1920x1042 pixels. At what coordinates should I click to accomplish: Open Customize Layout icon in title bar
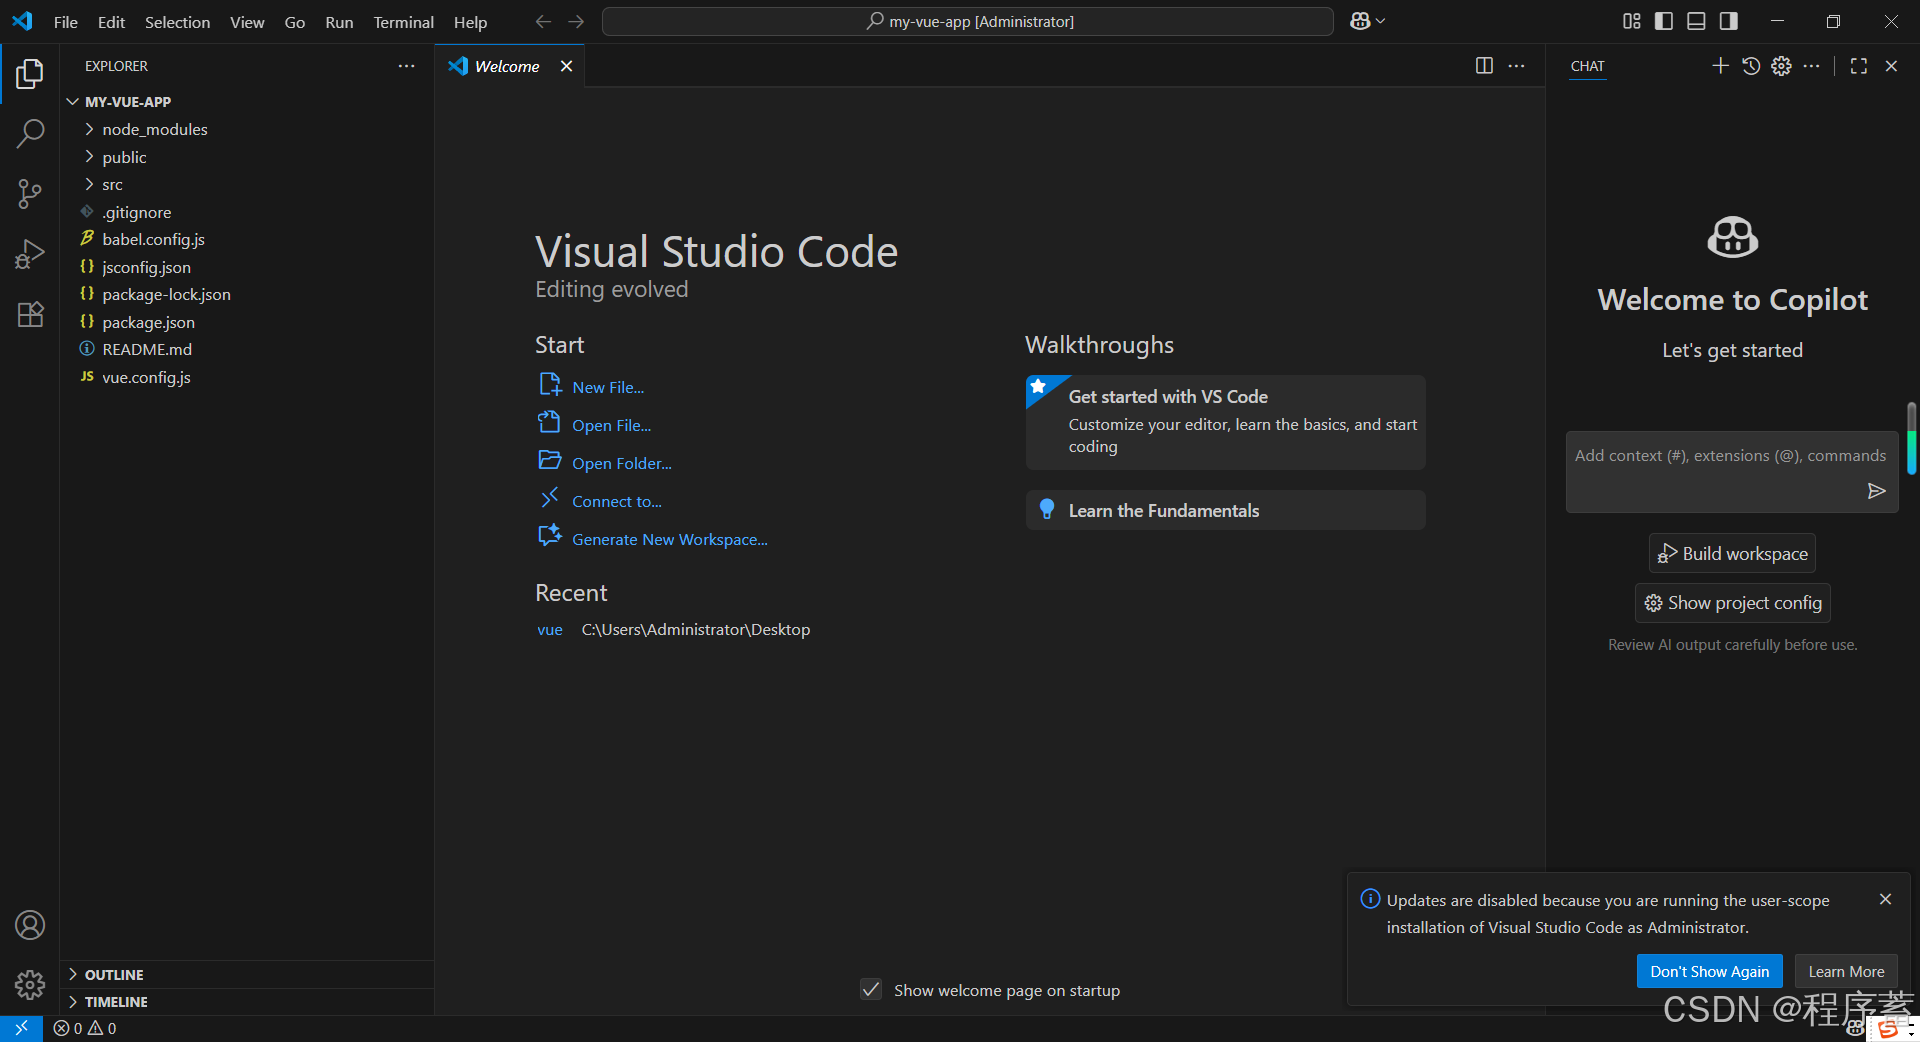point(1632,21)
